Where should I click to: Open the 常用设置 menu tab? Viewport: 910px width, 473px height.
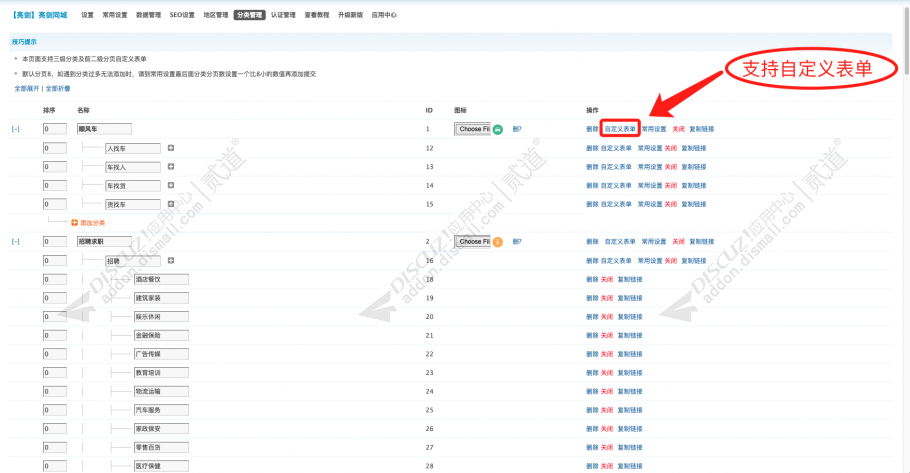115,15
